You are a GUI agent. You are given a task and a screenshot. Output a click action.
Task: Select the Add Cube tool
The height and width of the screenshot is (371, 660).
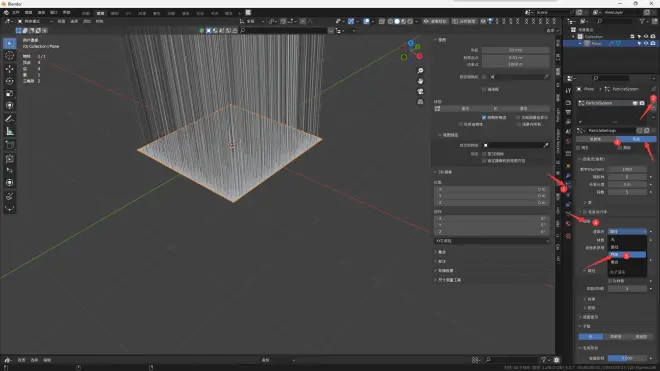tap(10, 145)
